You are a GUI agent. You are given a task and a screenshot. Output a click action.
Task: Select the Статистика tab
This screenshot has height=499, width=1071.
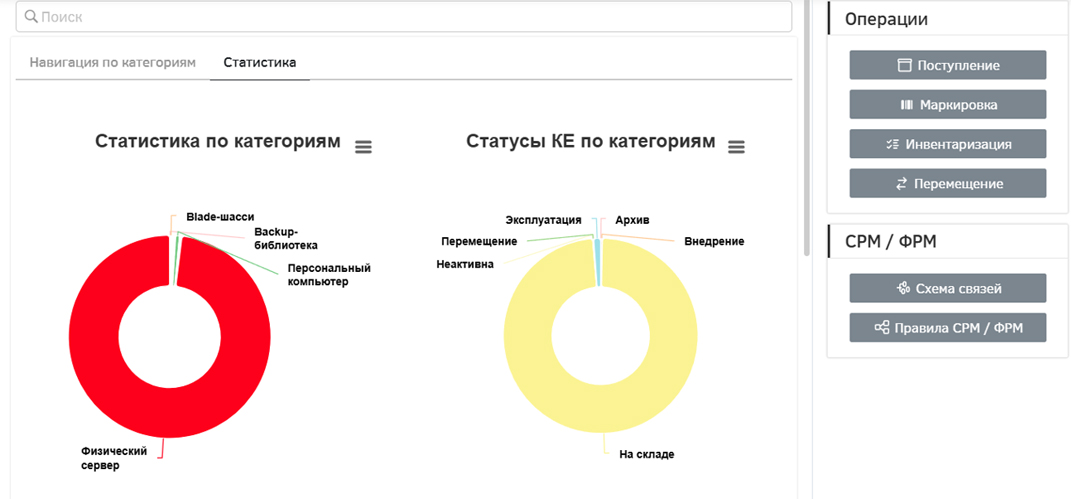tap(259, 62)
